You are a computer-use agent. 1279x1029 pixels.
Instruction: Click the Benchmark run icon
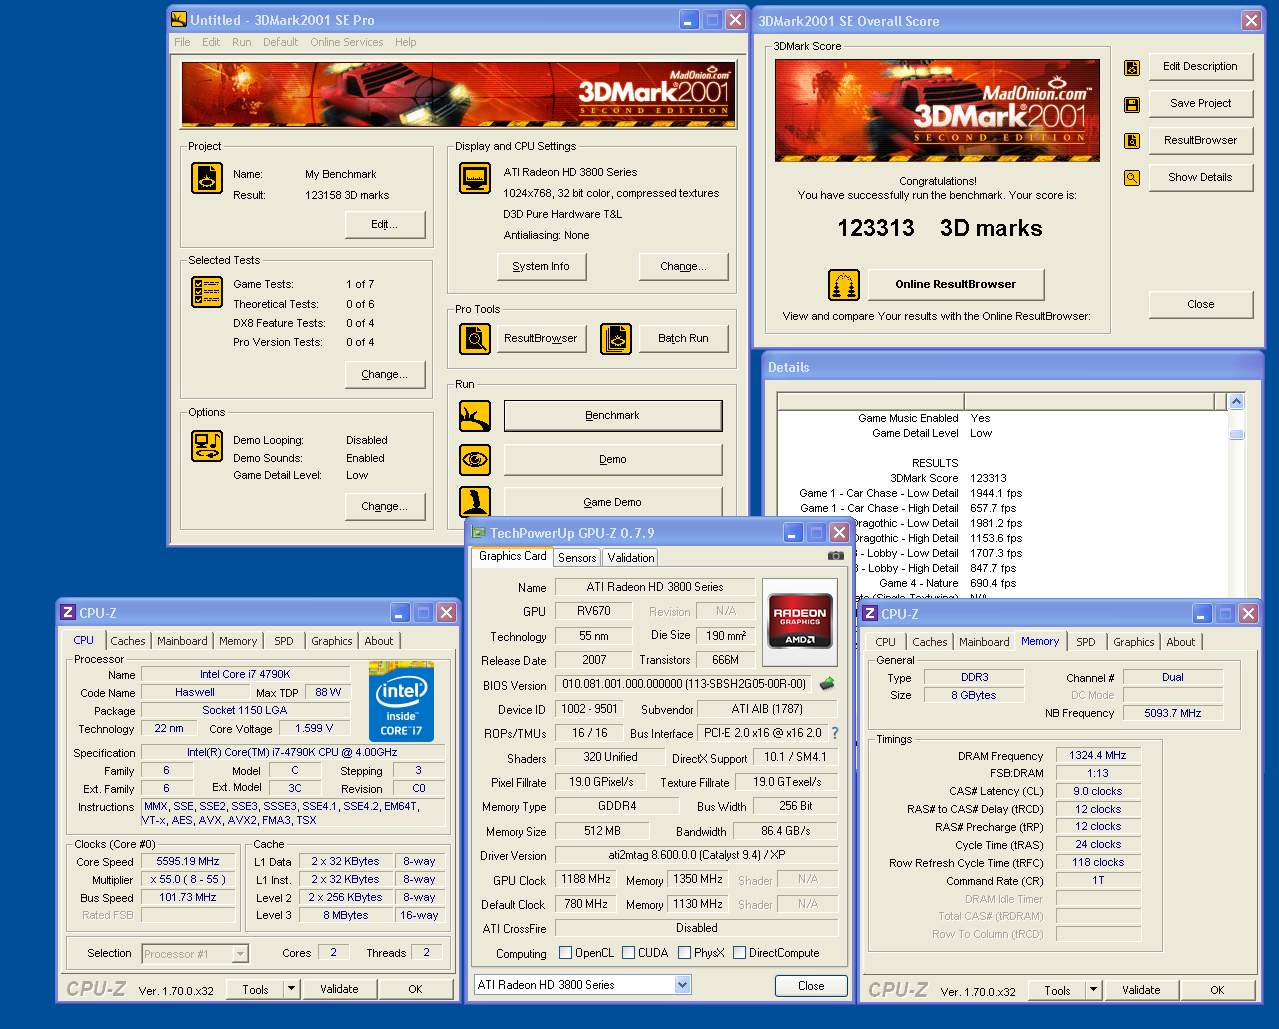pos(475,416)
